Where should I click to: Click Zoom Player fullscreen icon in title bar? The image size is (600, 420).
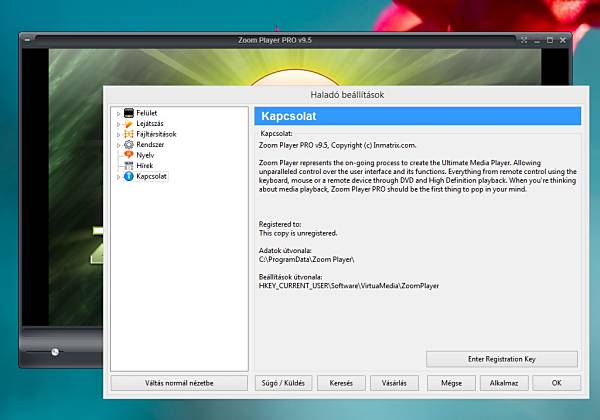[524, 40]
